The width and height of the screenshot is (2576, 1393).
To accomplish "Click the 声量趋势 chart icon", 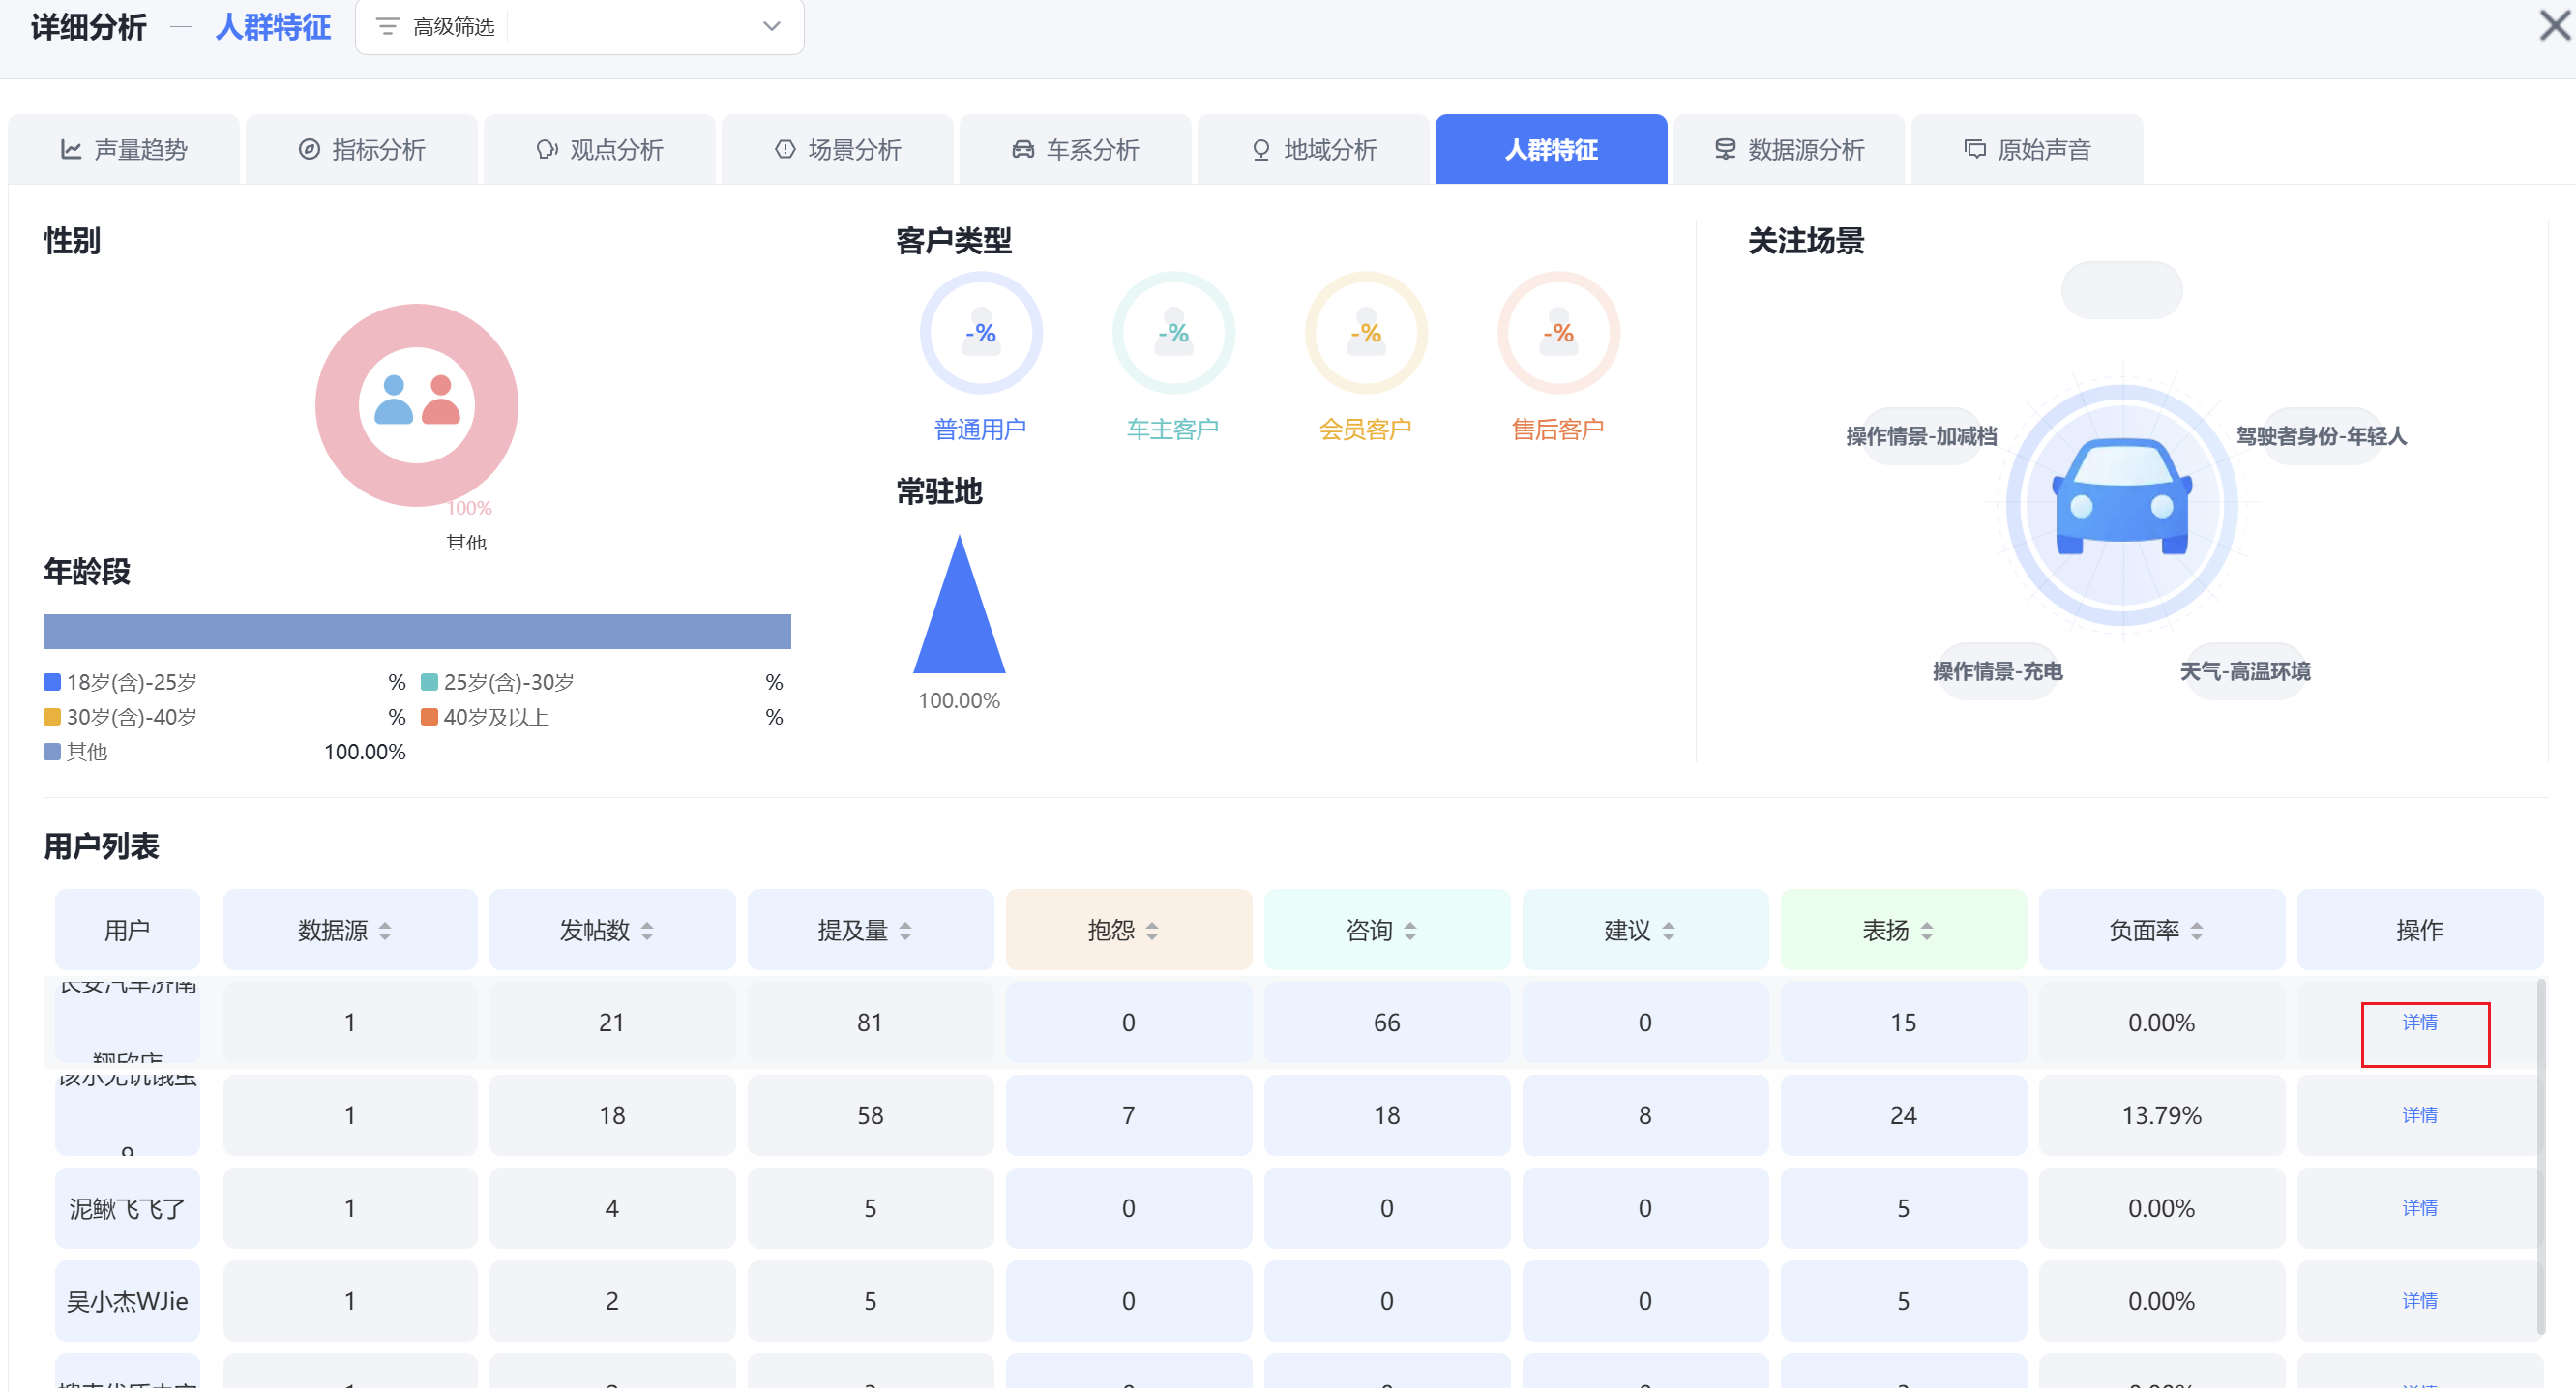I will tap(71, 150).
